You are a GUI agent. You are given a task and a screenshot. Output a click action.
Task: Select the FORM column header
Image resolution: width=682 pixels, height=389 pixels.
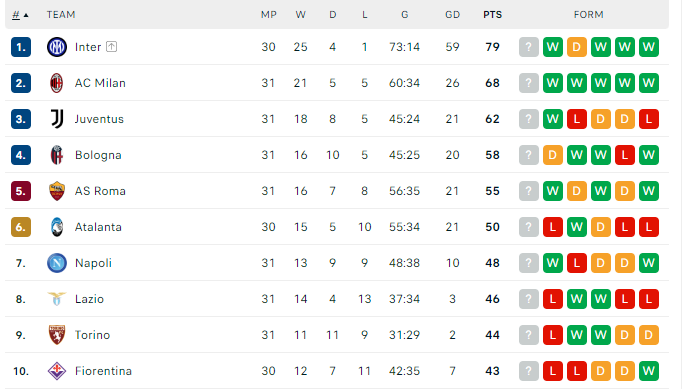[x=588, y=15]
